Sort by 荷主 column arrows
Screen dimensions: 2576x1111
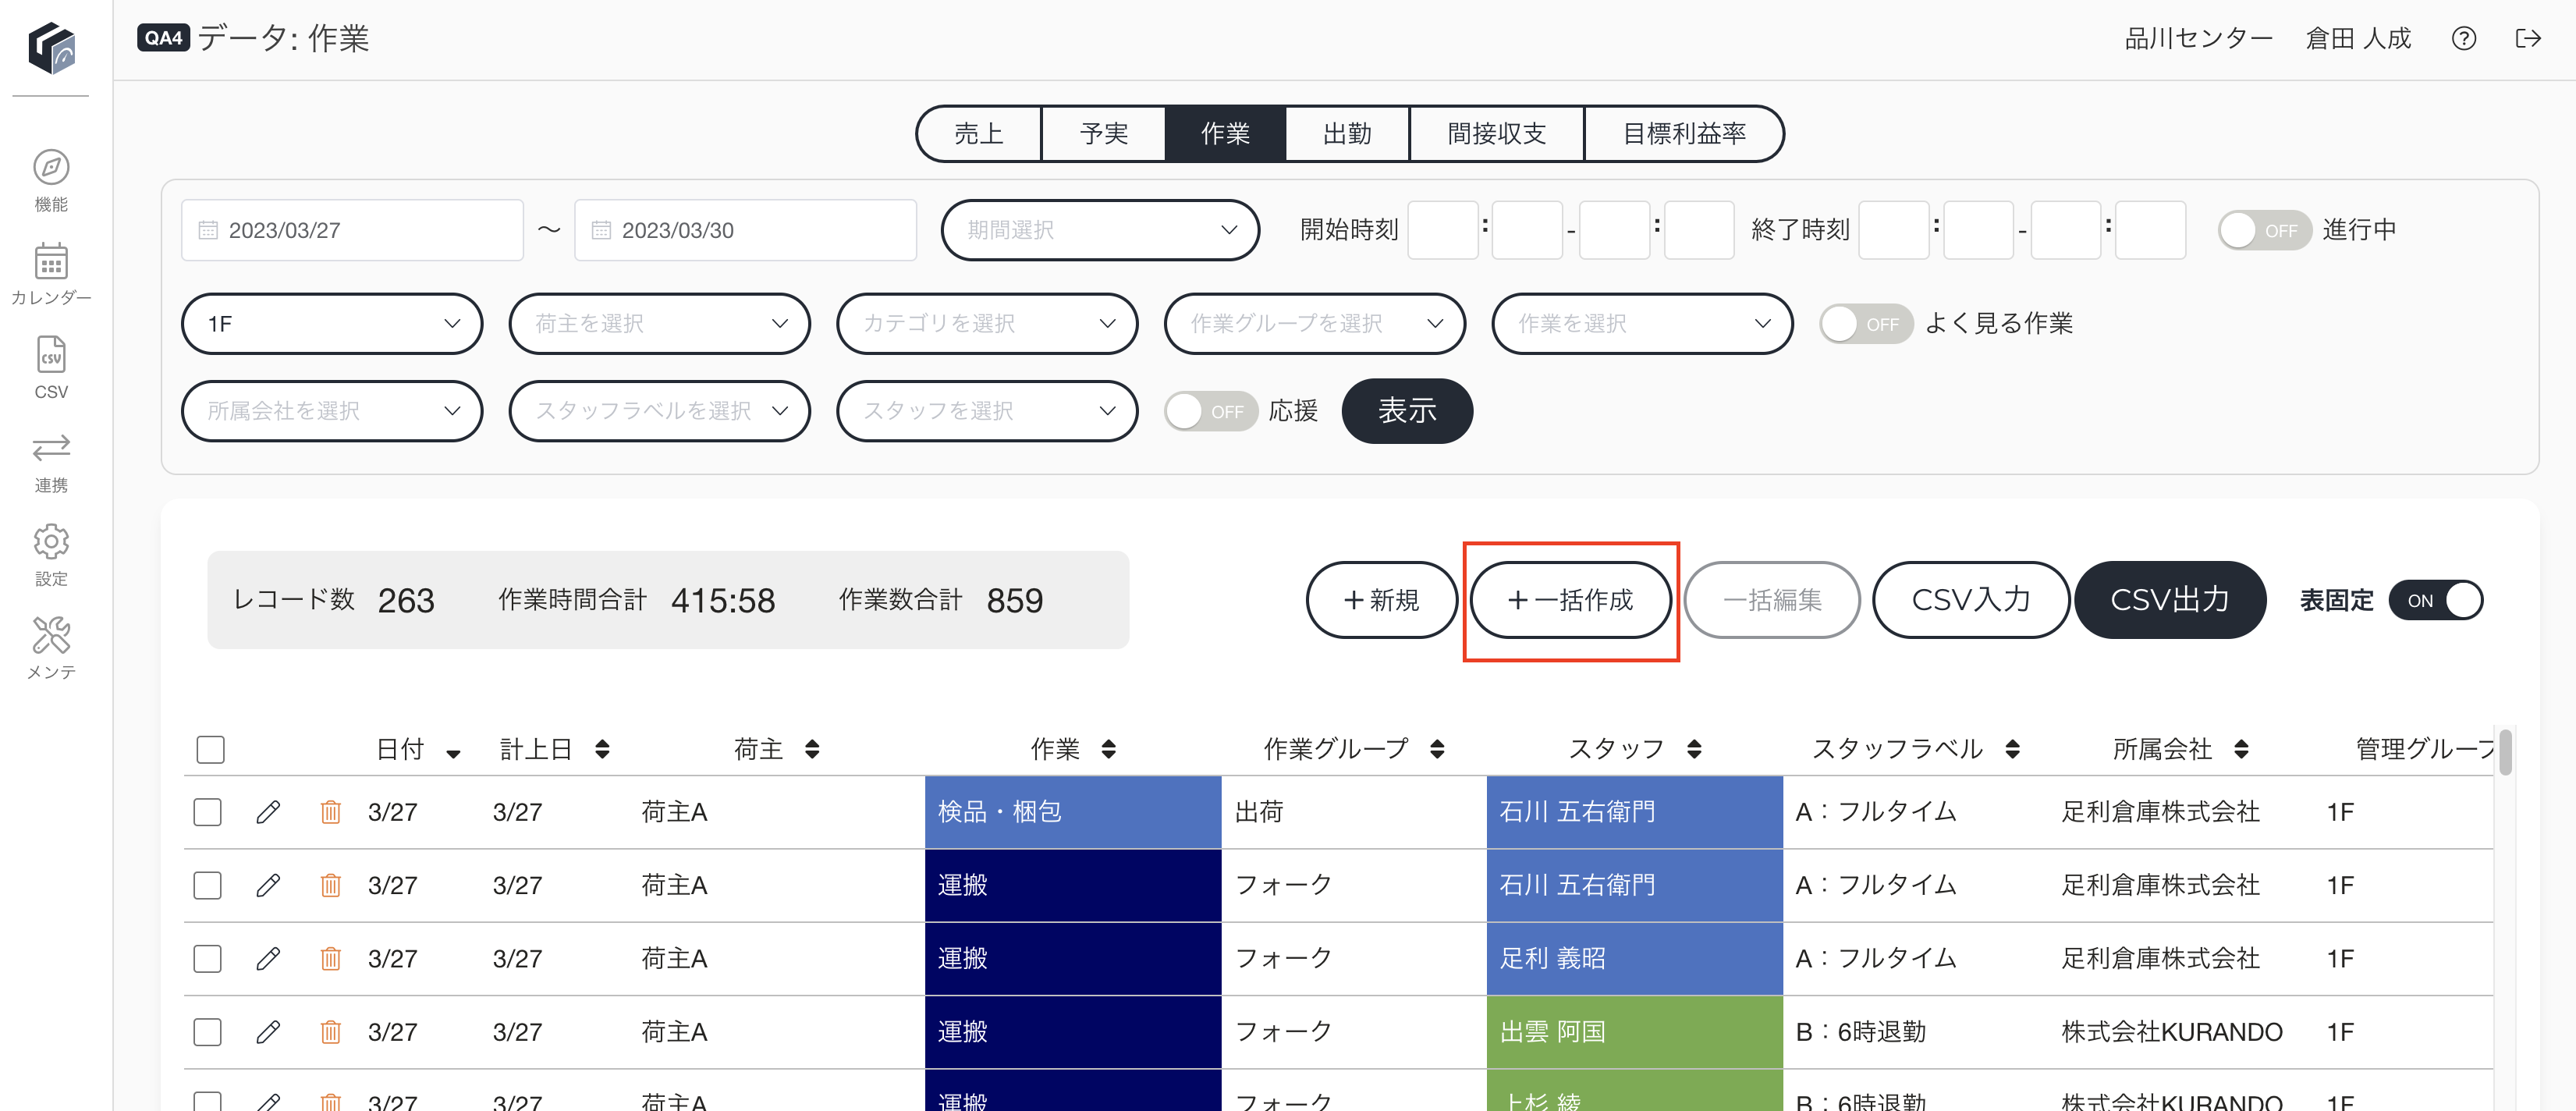(x=812, y=749)
